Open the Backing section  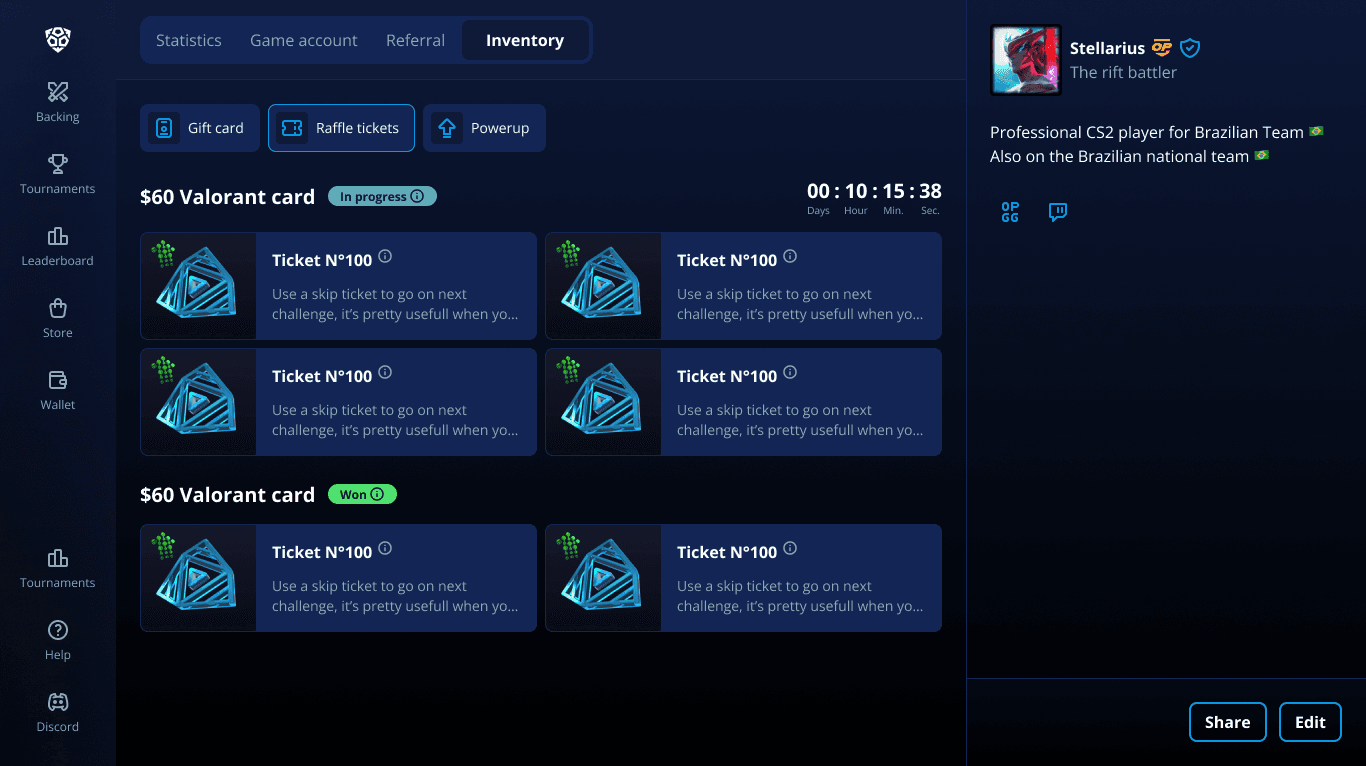58,103
